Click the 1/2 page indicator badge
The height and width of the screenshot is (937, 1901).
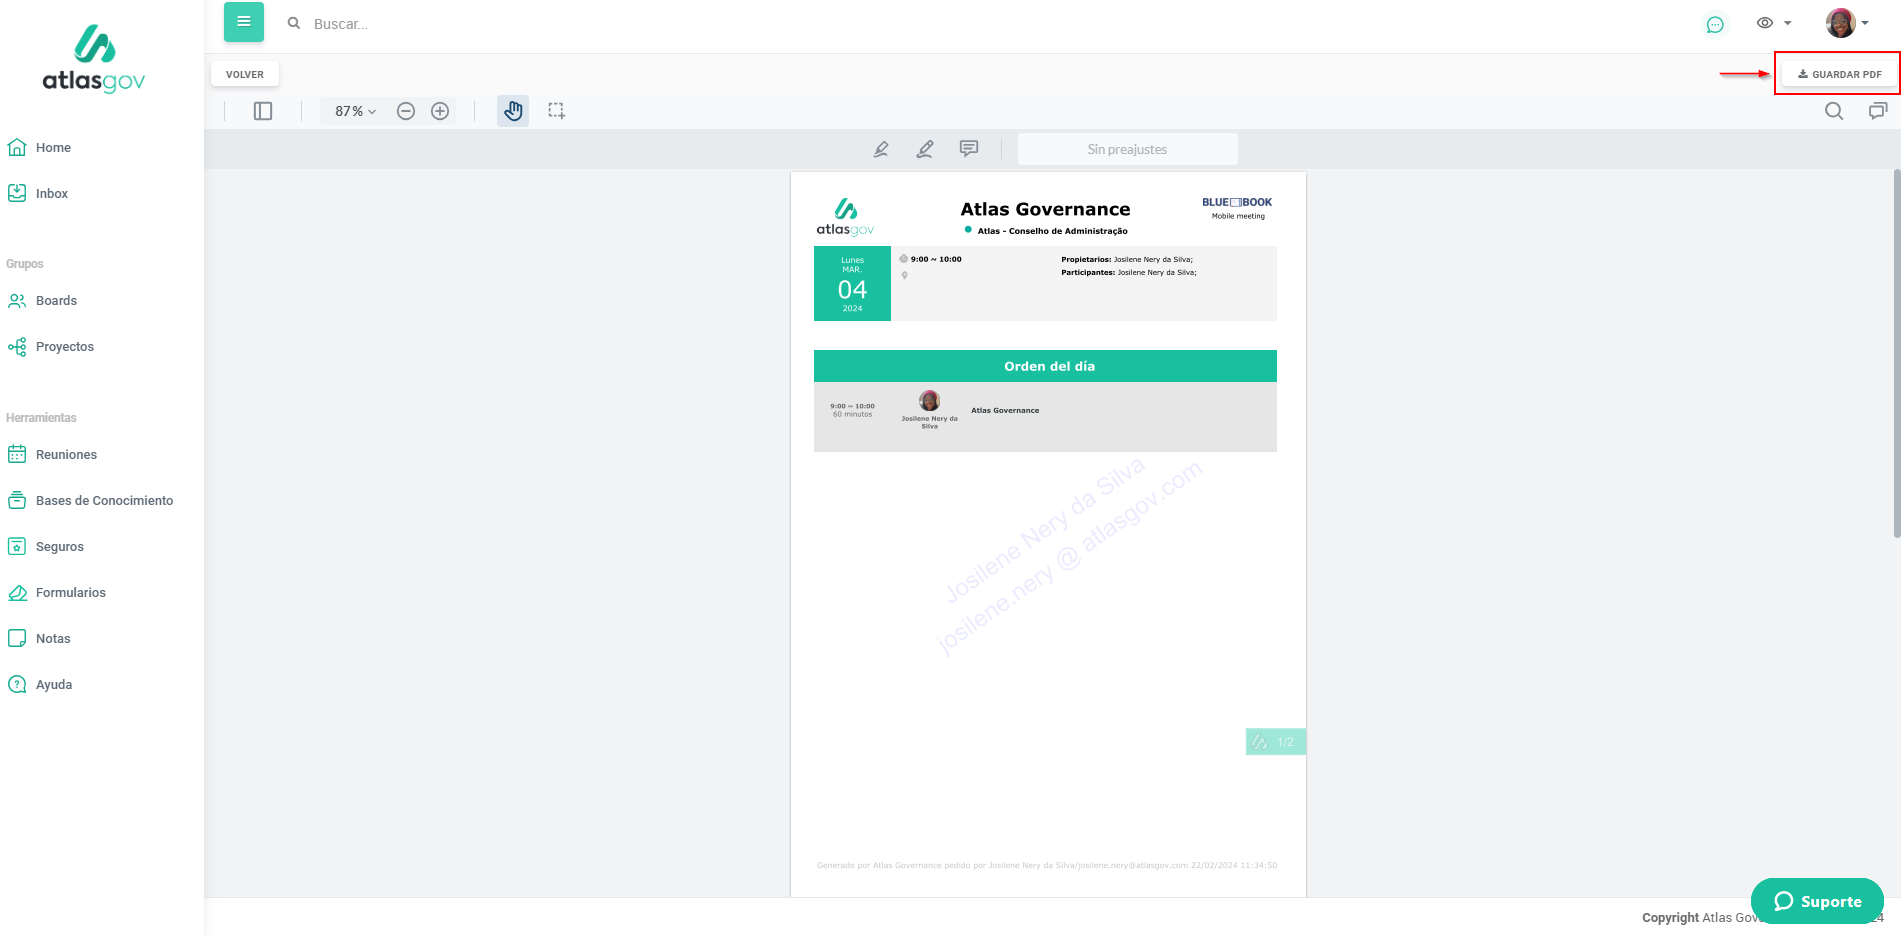pos(1275,742)
